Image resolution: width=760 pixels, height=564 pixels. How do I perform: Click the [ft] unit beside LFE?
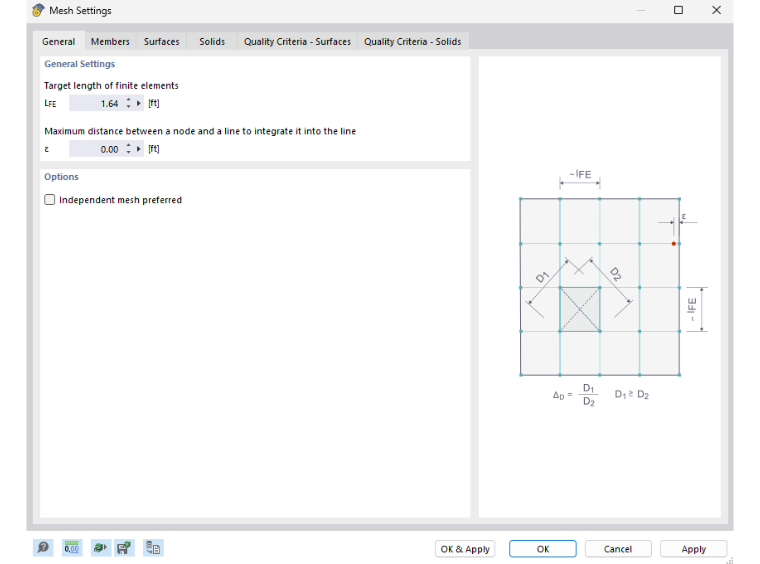pos(154,103)
